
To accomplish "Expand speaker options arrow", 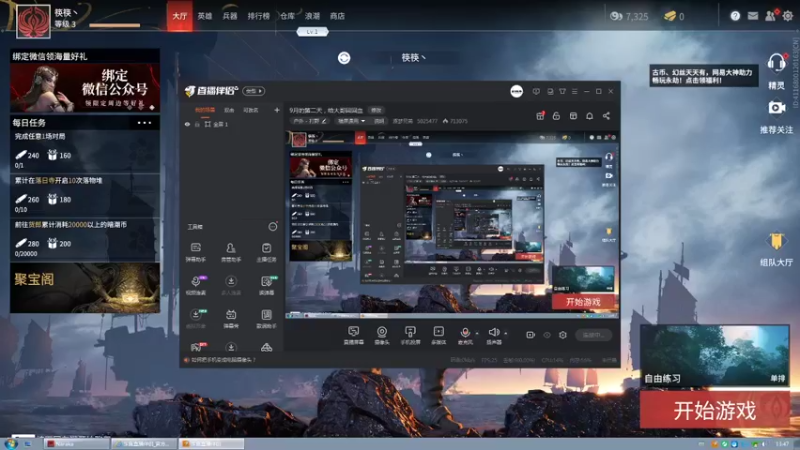I will pos(506,333).
